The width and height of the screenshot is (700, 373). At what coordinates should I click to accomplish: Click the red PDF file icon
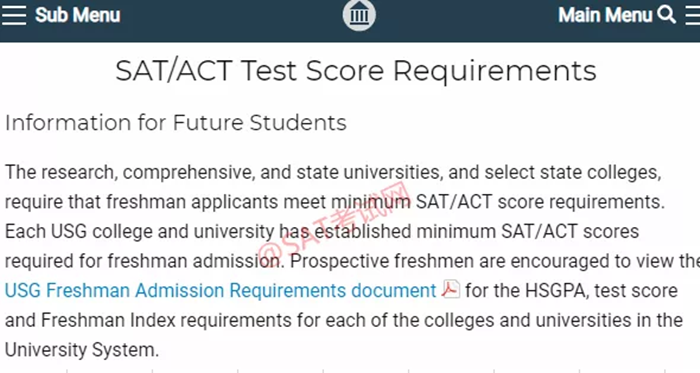(x=450, y=289)
